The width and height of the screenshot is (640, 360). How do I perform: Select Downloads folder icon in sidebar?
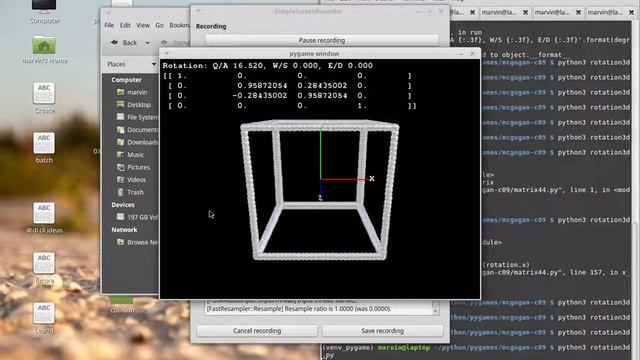click(x=120, y=142)
